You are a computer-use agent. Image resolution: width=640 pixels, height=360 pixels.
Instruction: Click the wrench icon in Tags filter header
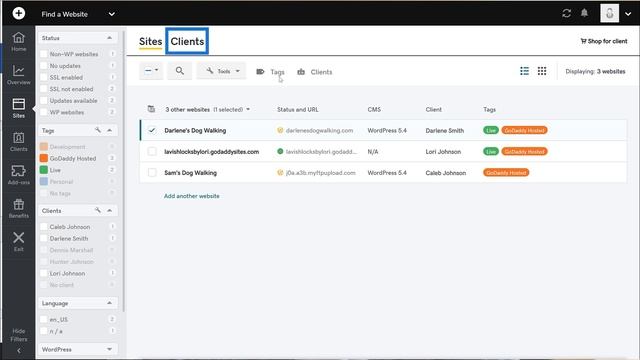pos(98,130)
